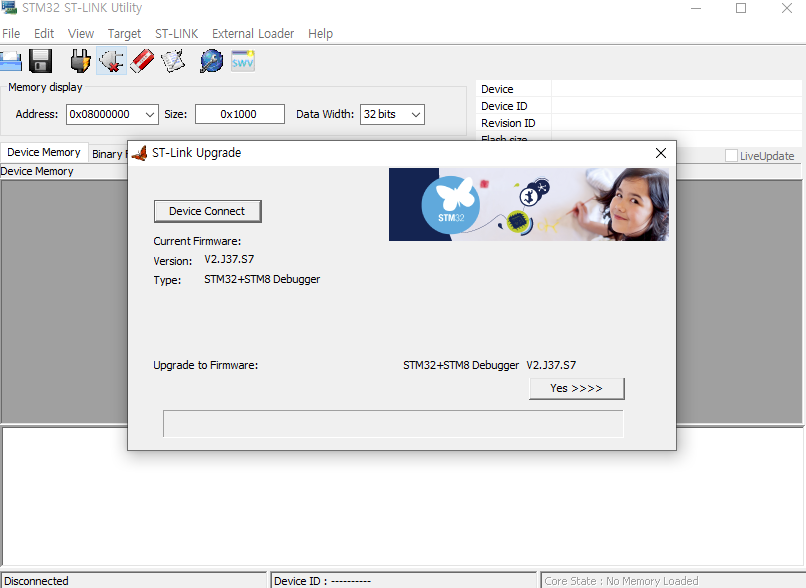Click the STM32 banner image
Image resolution: width=806 pixels, height=588 pixels.
pos(528,205)
